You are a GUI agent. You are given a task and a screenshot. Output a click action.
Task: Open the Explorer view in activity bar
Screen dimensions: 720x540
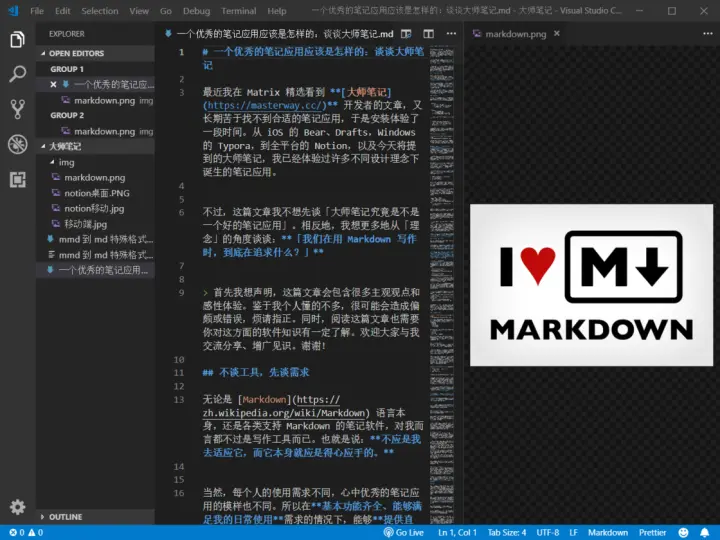(x=17, y=39)
